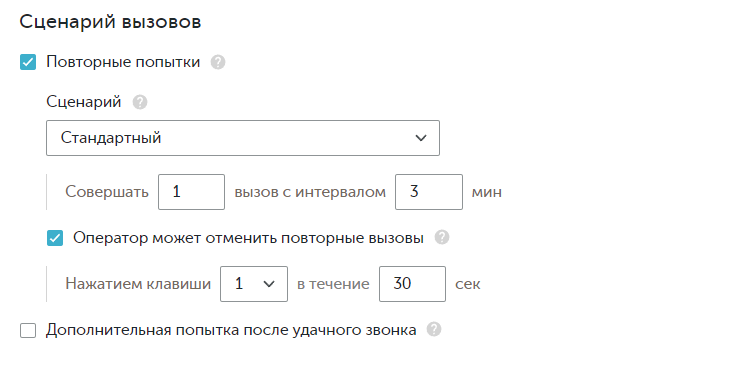The image size is (738, 369).
Task: Click the Повторные попытки label text
Action: point(123,62)
